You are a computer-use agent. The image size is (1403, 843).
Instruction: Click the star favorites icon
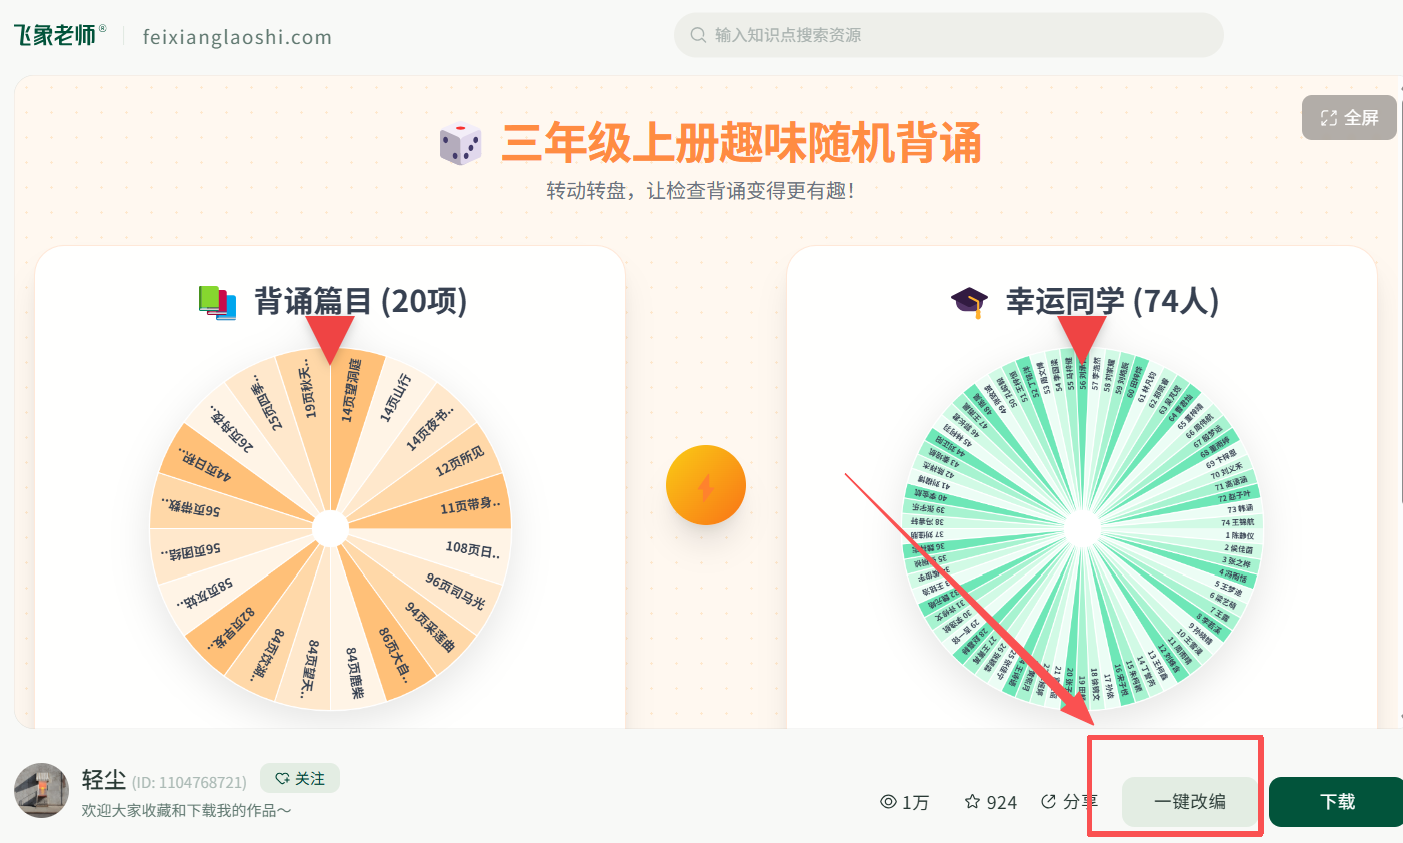[972, 802]
